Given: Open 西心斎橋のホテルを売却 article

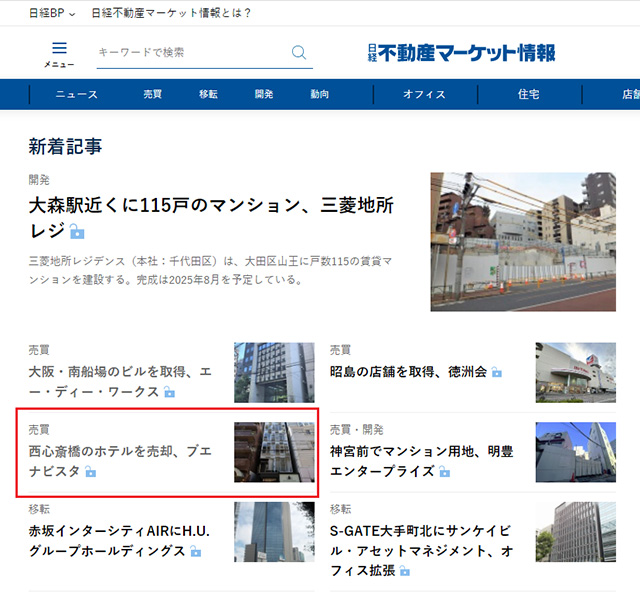Looking at the screenshot, I should coord(120,461).
